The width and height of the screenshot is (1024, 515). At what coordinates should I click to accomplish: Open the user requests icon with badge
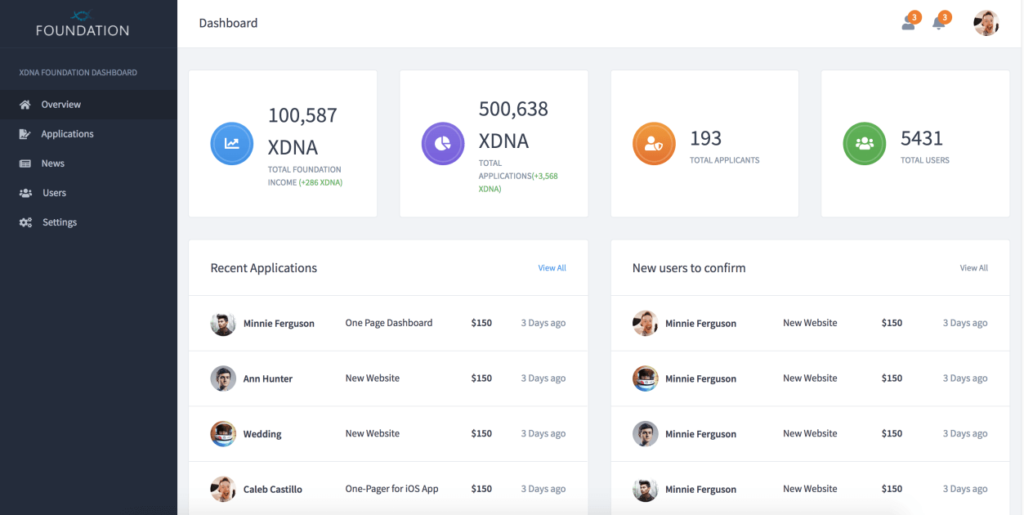910,22
